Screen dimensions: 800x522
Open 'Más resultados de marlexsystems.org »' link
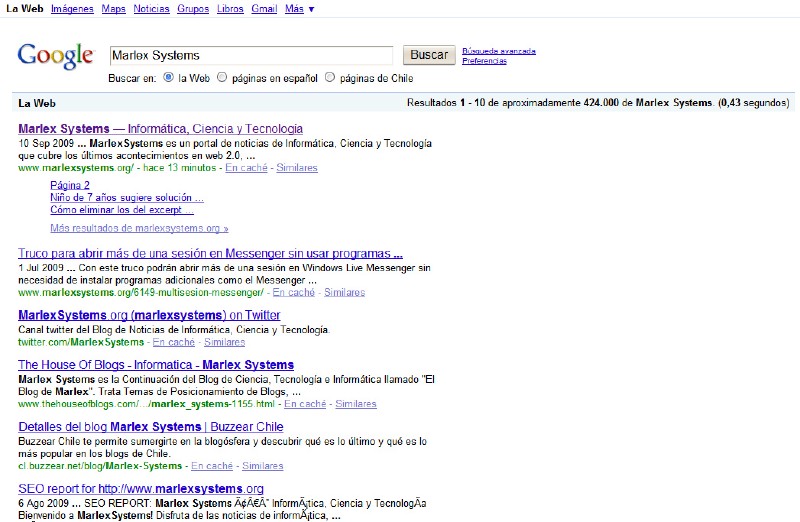139,228
